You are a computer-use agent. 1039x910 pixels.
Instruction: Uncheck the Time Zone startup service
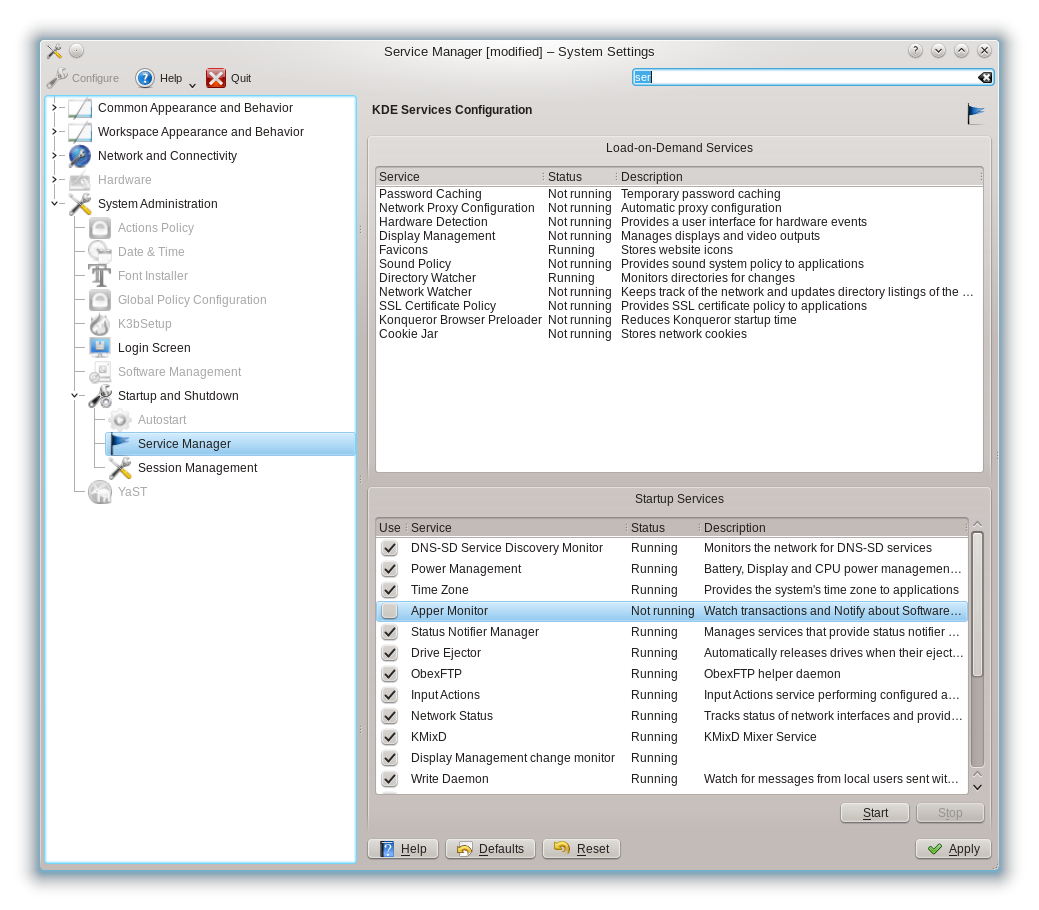click(389, 590)
